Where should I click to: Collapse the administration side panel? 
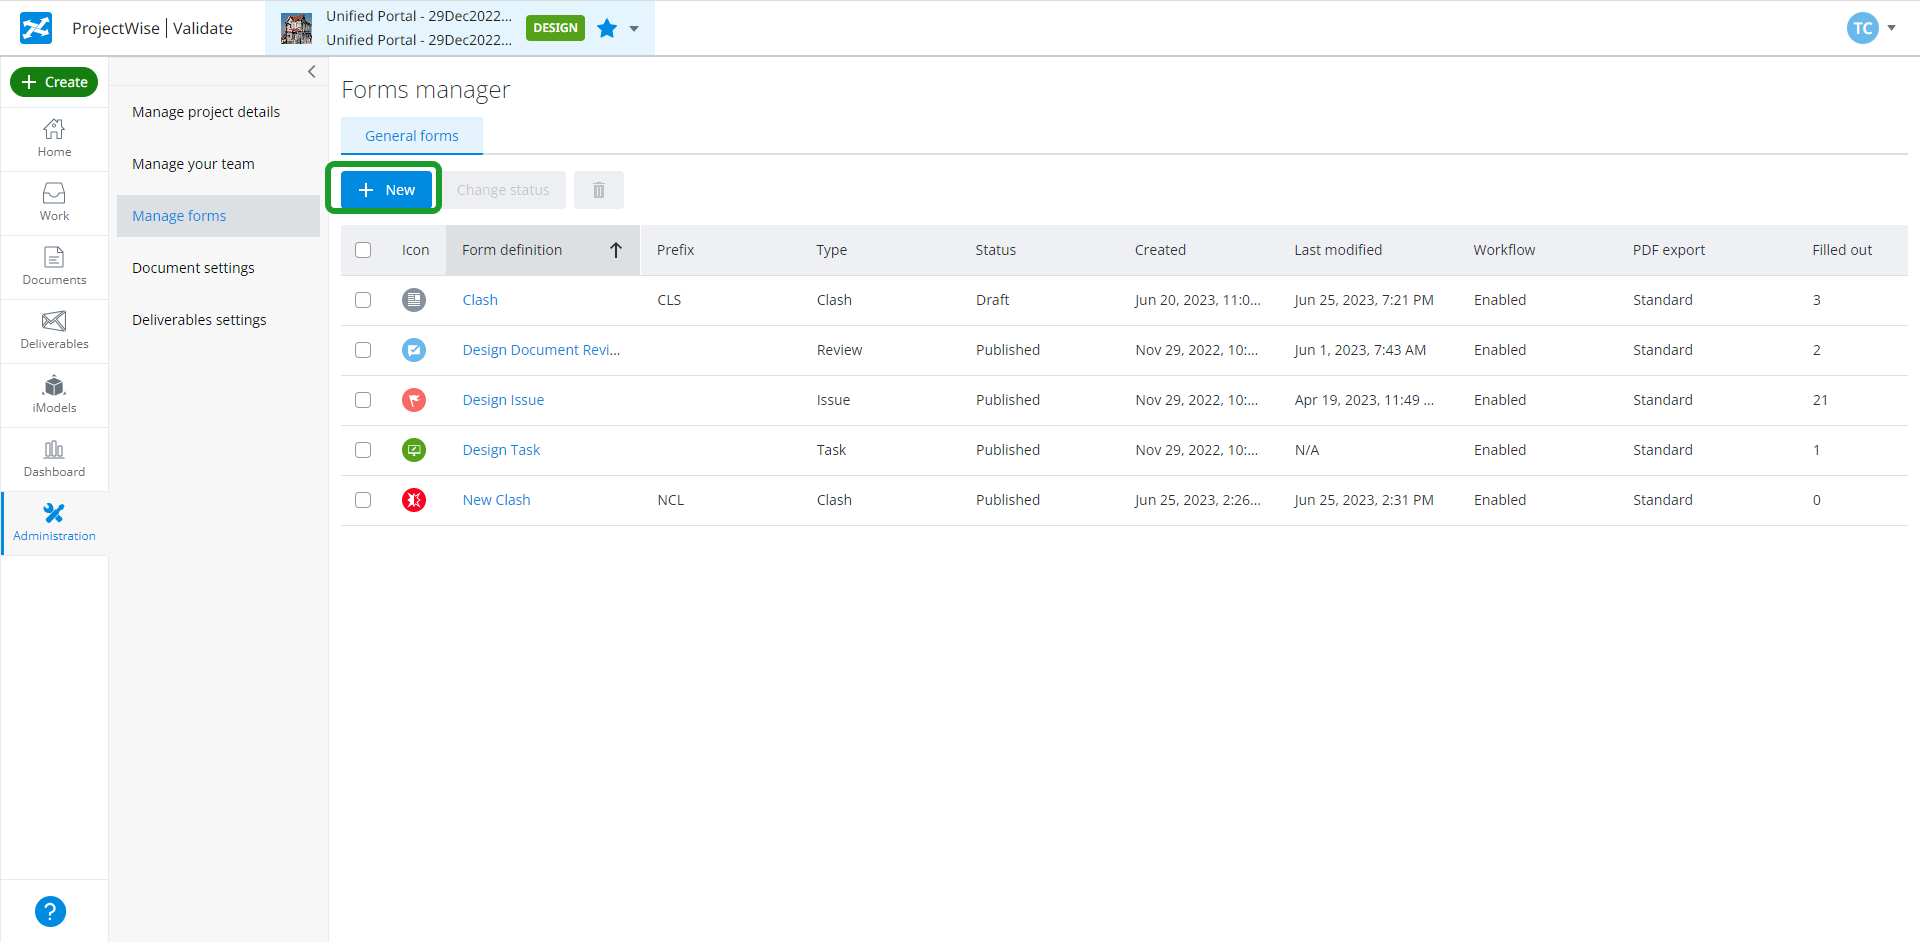pyautogui.click(x=311, y=71)
